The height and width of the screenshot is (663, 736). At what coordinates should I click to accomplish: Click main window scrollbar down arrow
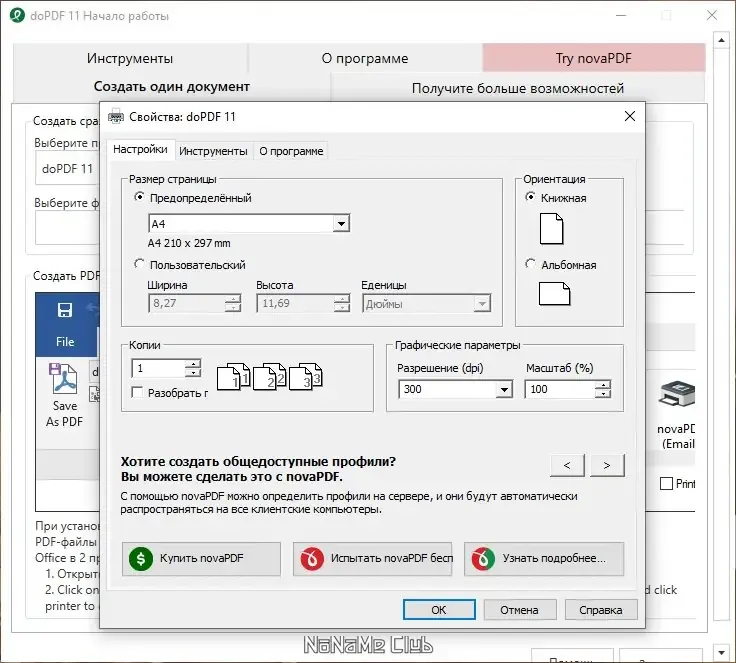click(721, 652)
